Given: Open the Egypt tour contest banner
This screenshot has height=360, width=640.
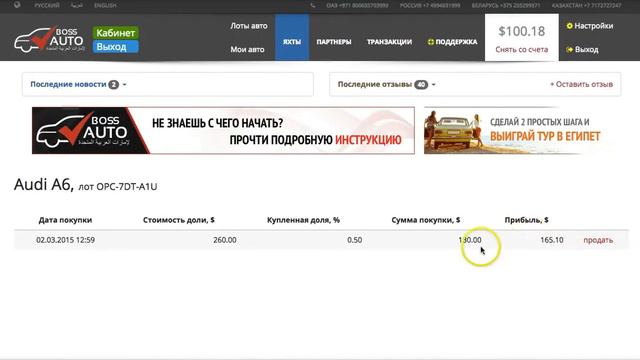Looking at the screenshot, I should point(516,131).
